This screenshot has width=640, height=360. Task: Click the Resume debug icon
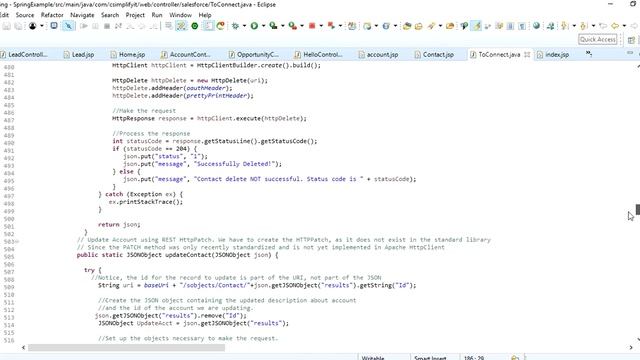click(x=84, y=26)
